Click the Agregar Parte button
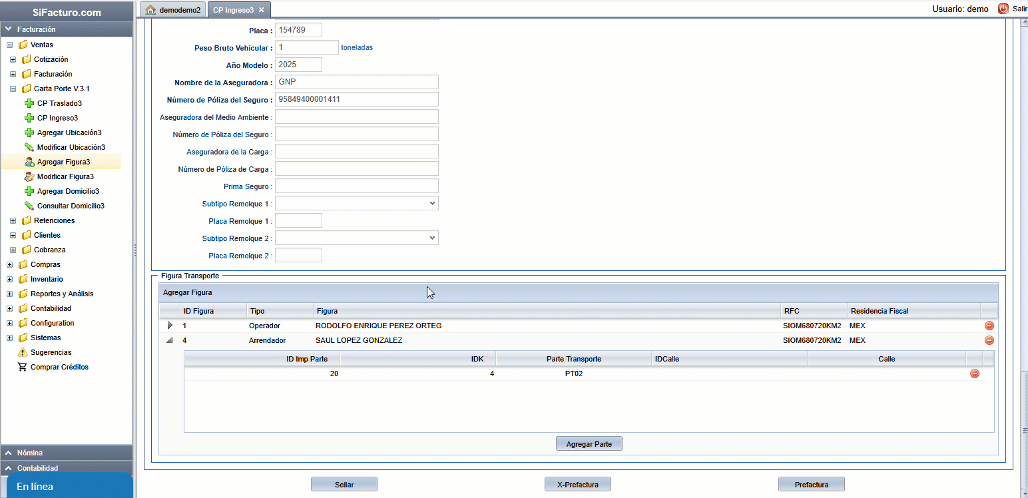This screenshot has width=1028, height=498. [x=589, y=443]
